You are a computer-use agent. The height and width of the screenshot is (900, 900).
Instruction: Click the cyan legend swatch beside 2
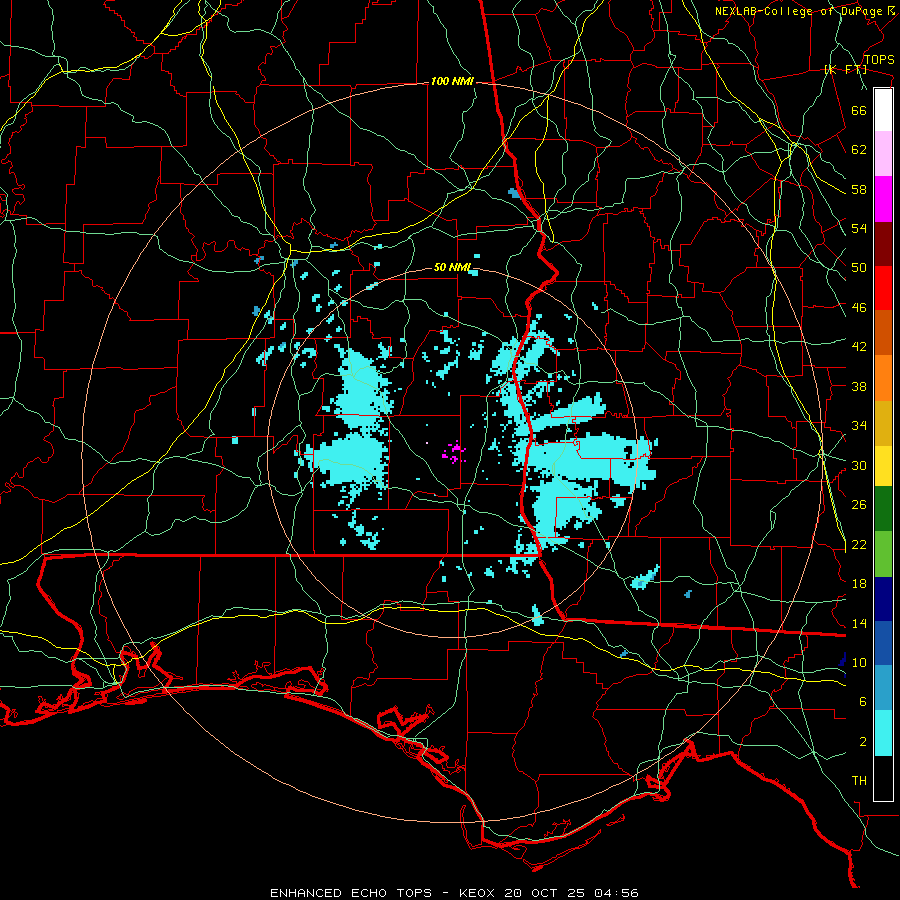coord(883,733)
